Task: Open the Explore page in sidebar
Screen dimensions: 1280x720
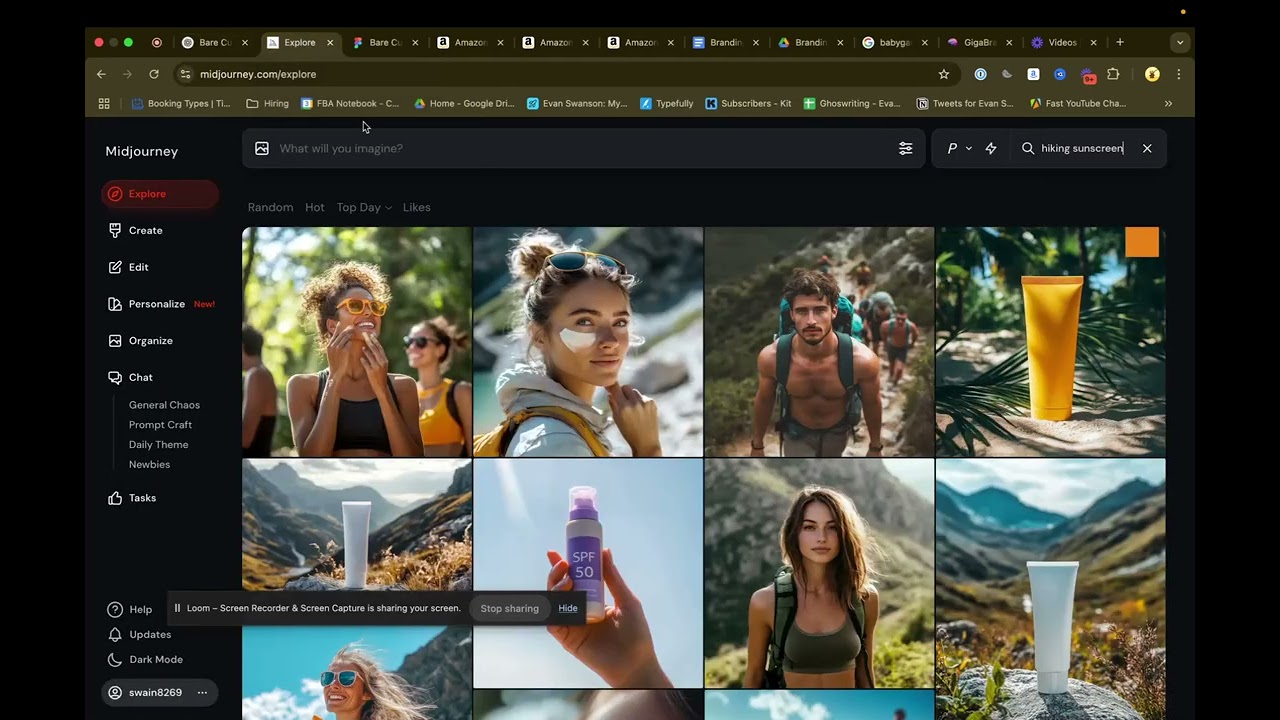Action: pos(160,194)
